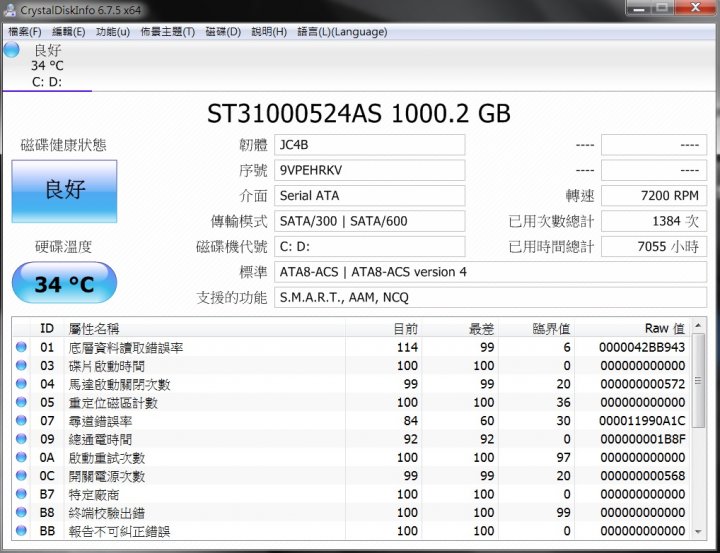Image resolution: width=720 pixels, height=553 pixels.
Task: Click the firmware field JC4B
Action: pyautogui.click(x=370, y=145)
